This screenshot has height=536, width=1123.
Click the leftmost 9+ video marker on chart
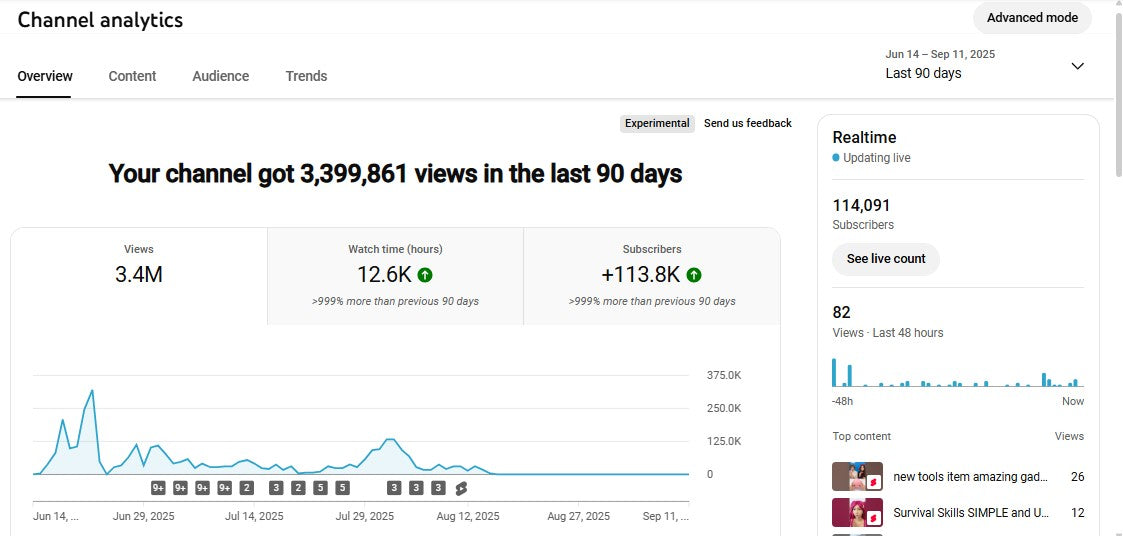pyautogui.click(x=158, y=488)
